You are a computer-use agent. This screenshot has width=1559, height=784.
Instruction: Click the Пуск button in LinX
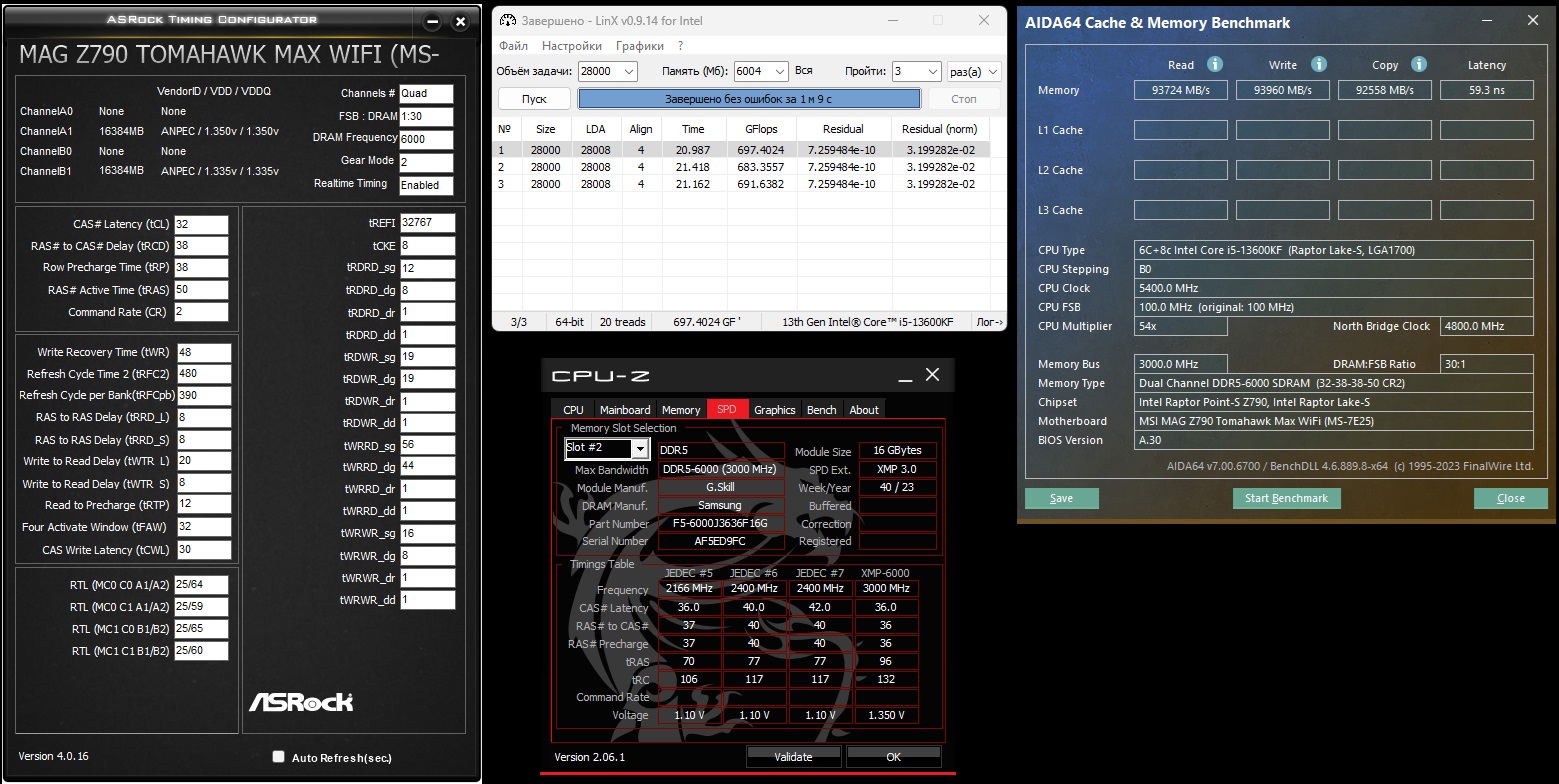pos(535,99)
